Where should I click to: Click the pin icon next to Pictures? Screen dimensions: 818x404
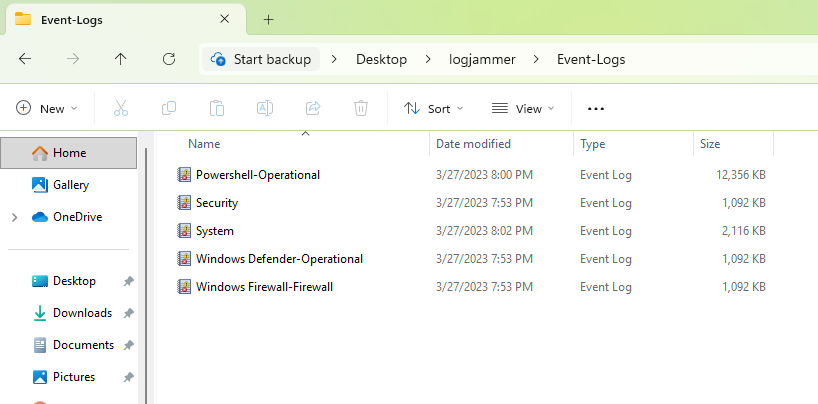[128, 377]
